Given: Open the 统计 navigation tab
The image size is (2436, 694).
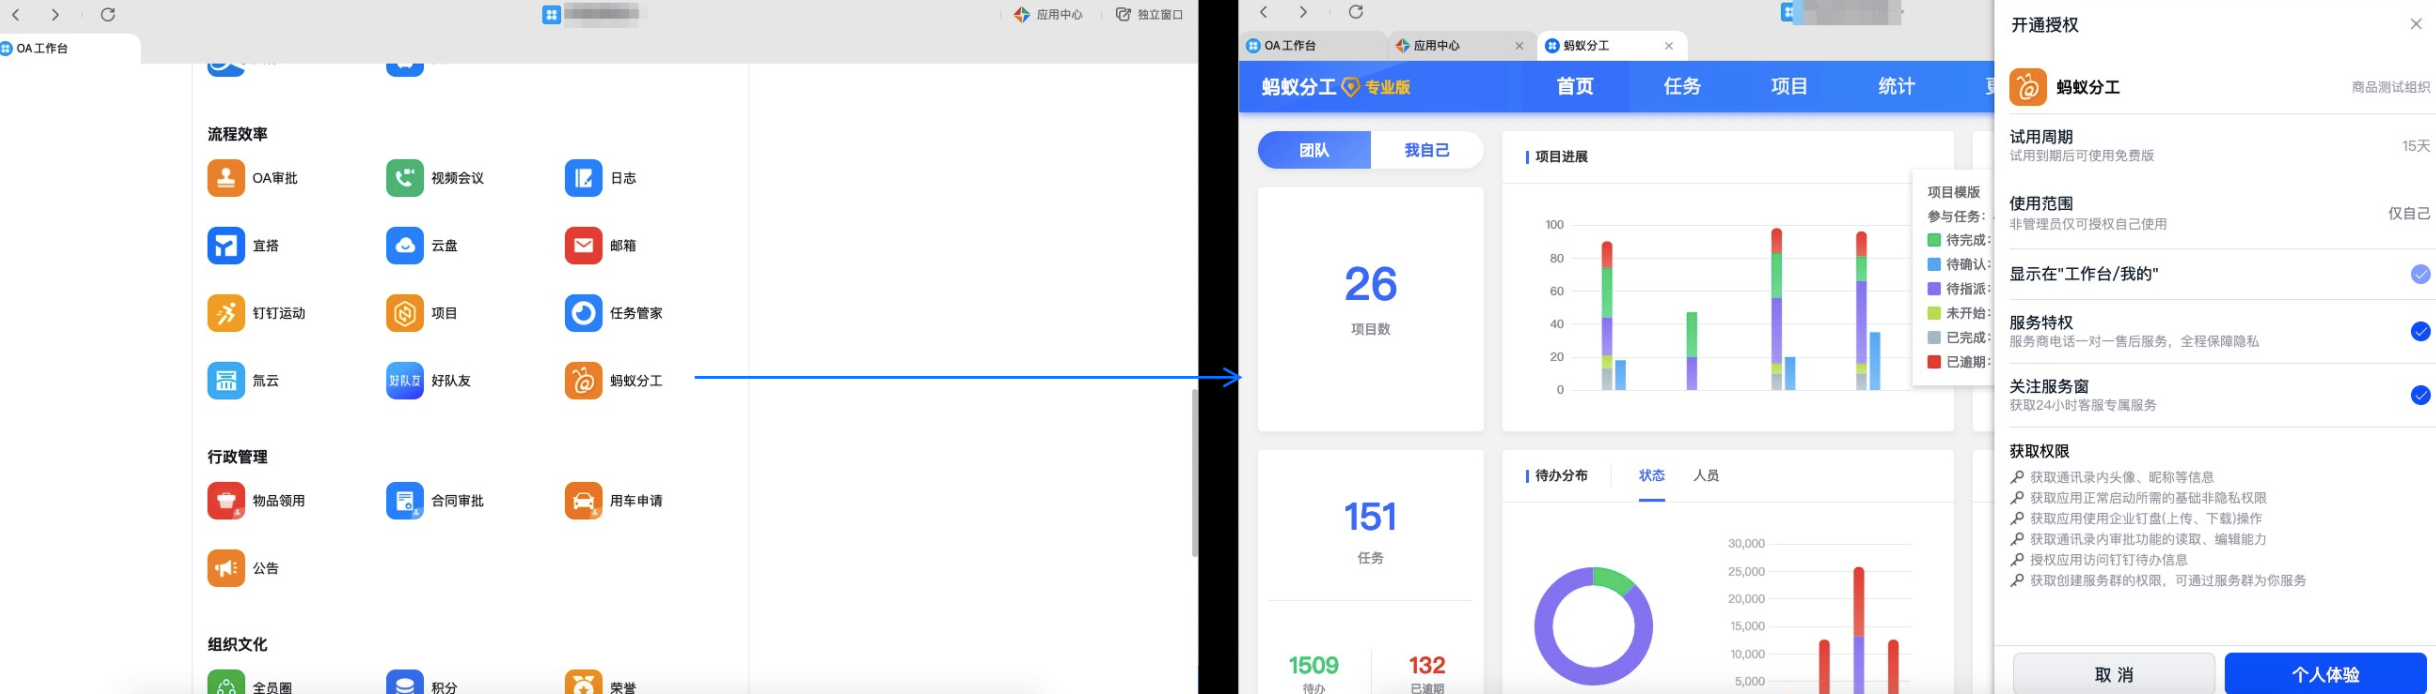Looking at the screenshot, I should click(x=1896, y=87).
